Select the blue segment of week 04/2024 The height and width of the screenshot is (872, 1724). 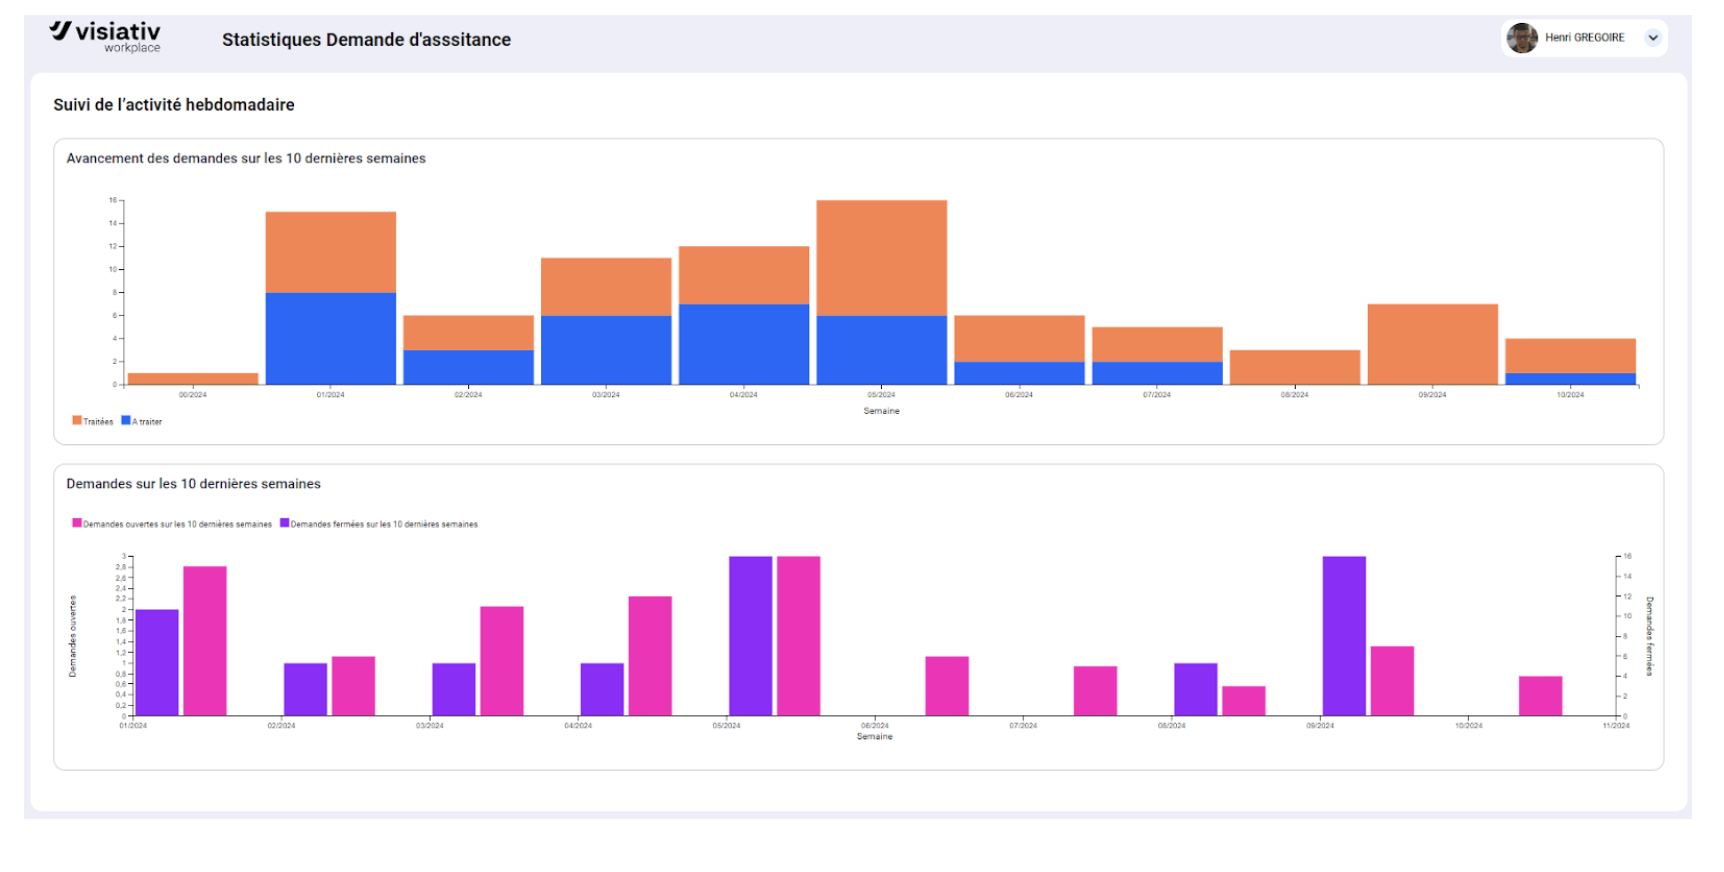(x=743, y=344)
